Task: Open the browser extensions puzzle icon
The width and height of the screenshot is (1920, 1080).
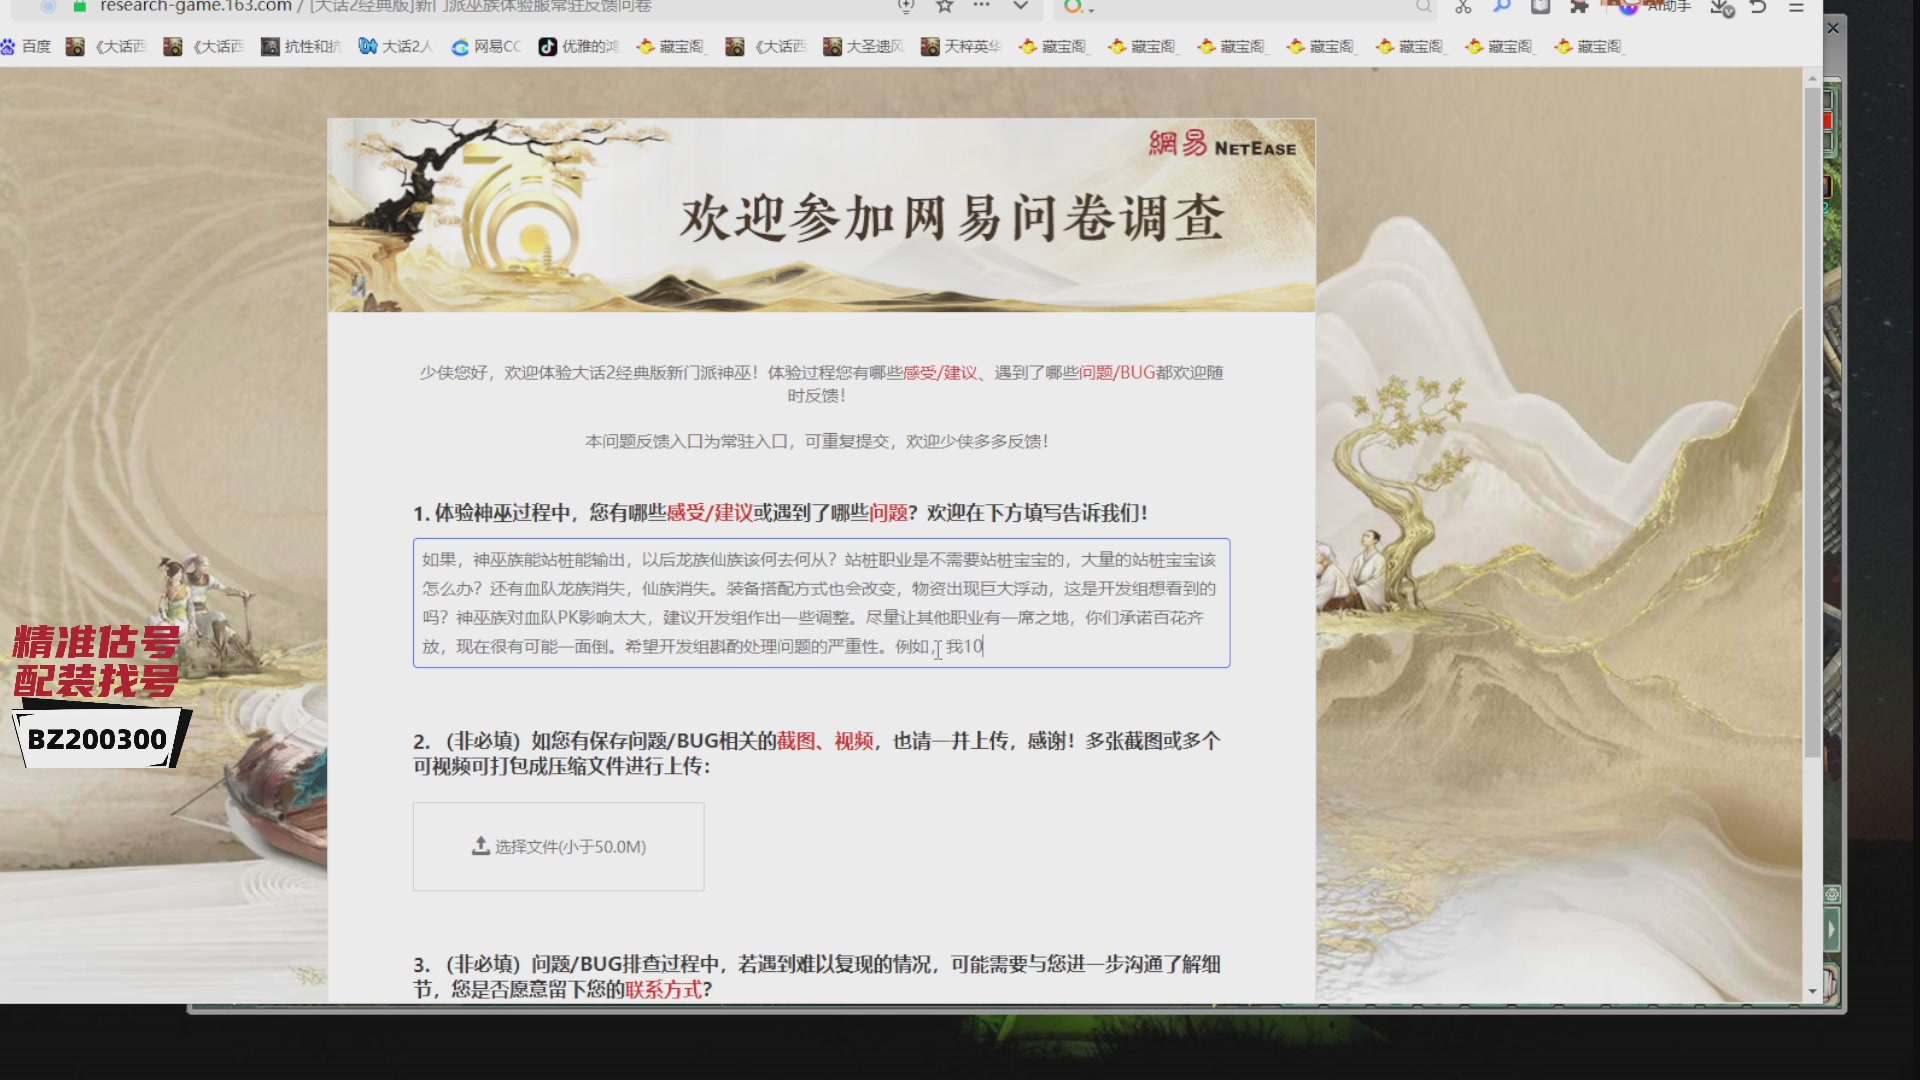Action: pos(1578,8)
